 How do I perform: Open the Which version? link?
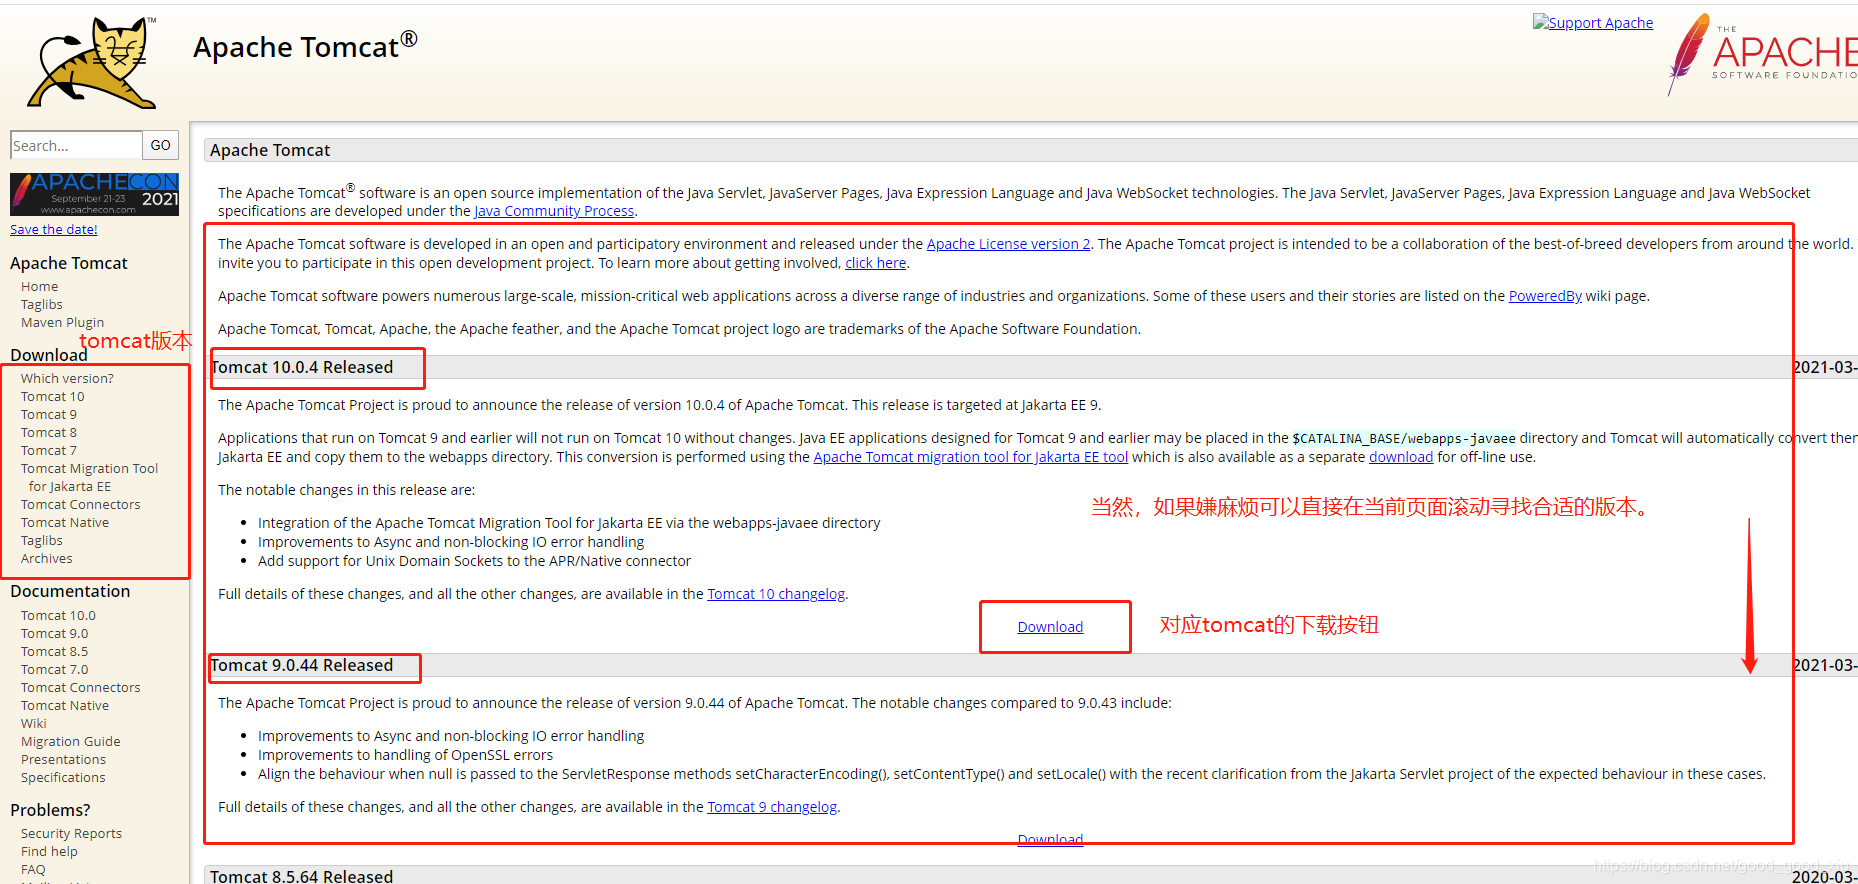pyautogui.click(x=67, y=378)
